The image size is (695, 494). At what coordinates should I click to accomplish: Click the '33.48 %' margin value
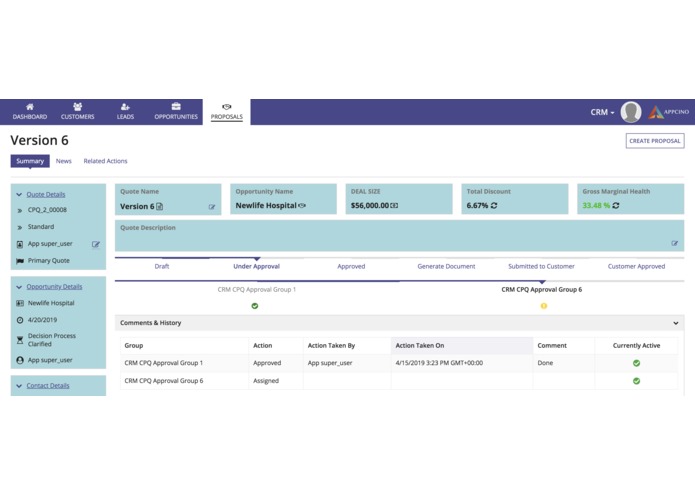pyautogui.click(x=596, y=206)
